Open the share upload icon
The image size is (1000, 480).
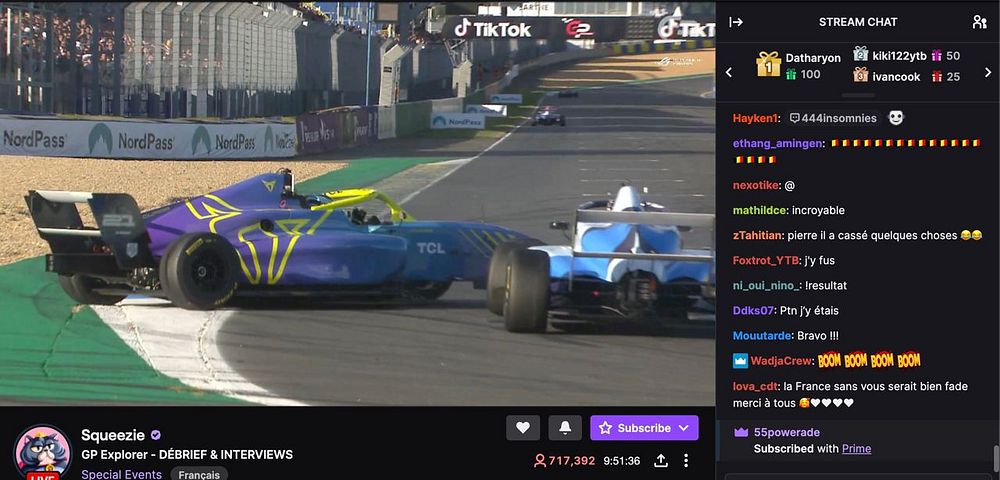(x=661, y=460)
